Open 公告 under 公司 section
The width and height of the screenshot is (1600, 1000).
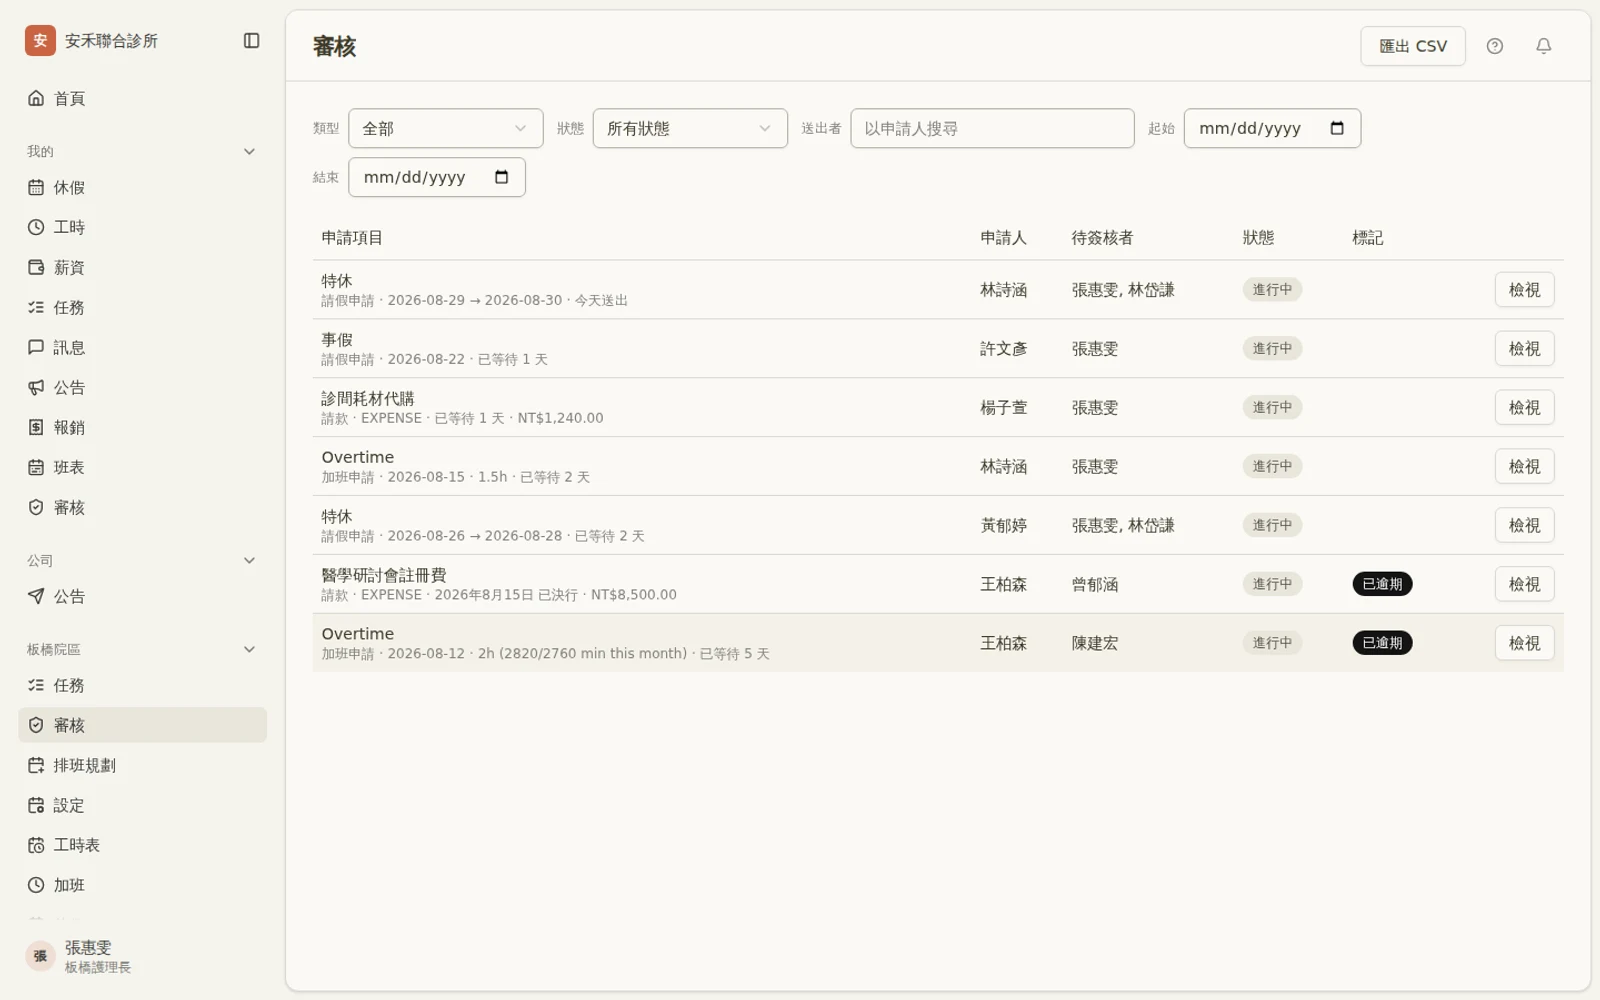[x=143, y=597]
